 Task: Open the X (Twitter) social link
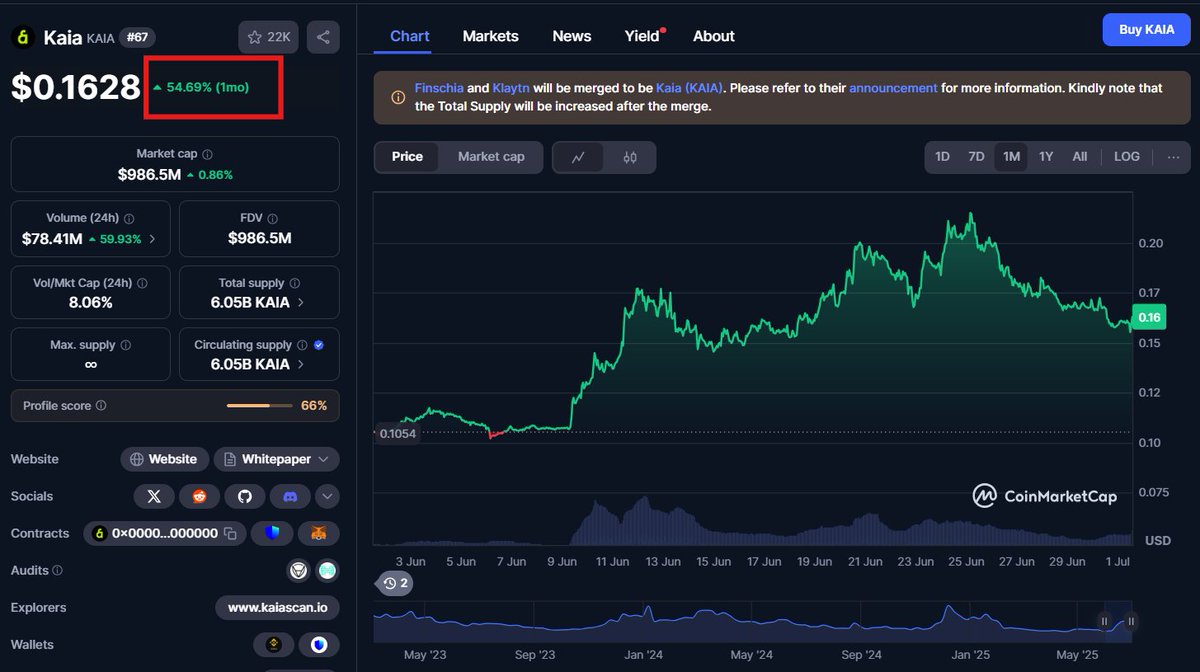coord(154,496)
